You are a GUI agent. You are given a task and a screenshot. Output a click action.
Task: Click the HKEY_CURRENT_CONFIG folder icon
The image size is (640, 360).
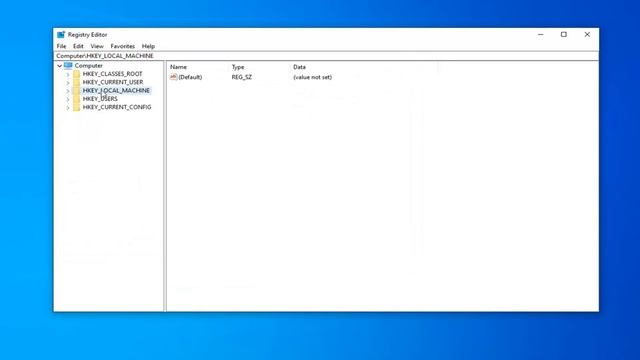(x=76, y=107)
